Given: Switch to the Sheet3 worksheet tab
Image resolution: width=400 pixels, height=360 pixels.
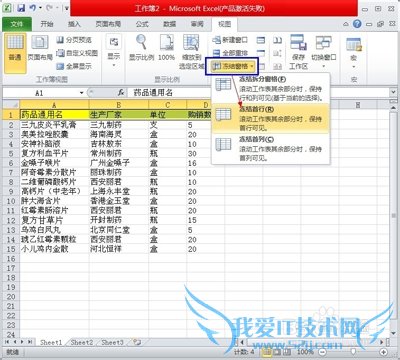Looking at the screenshot, I should tap(112, 342).
